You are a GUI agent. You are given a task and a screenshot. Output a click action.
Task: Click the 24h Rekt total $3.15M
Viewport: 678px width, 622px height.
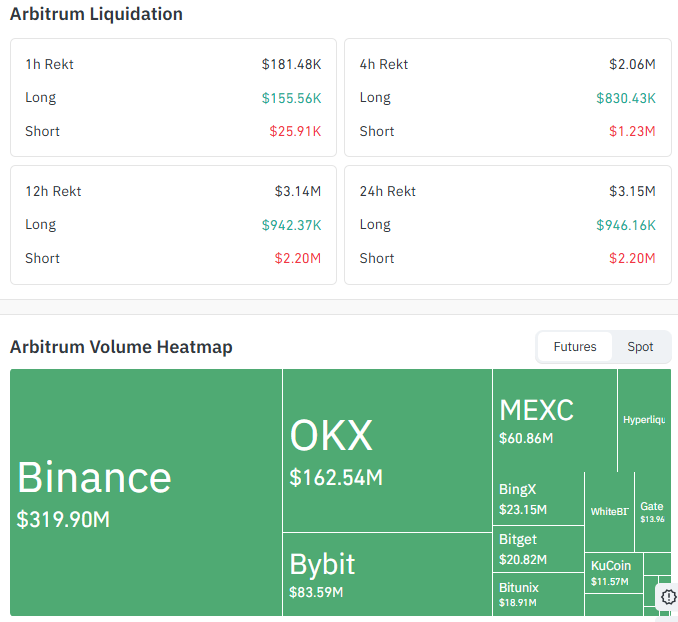632,191
